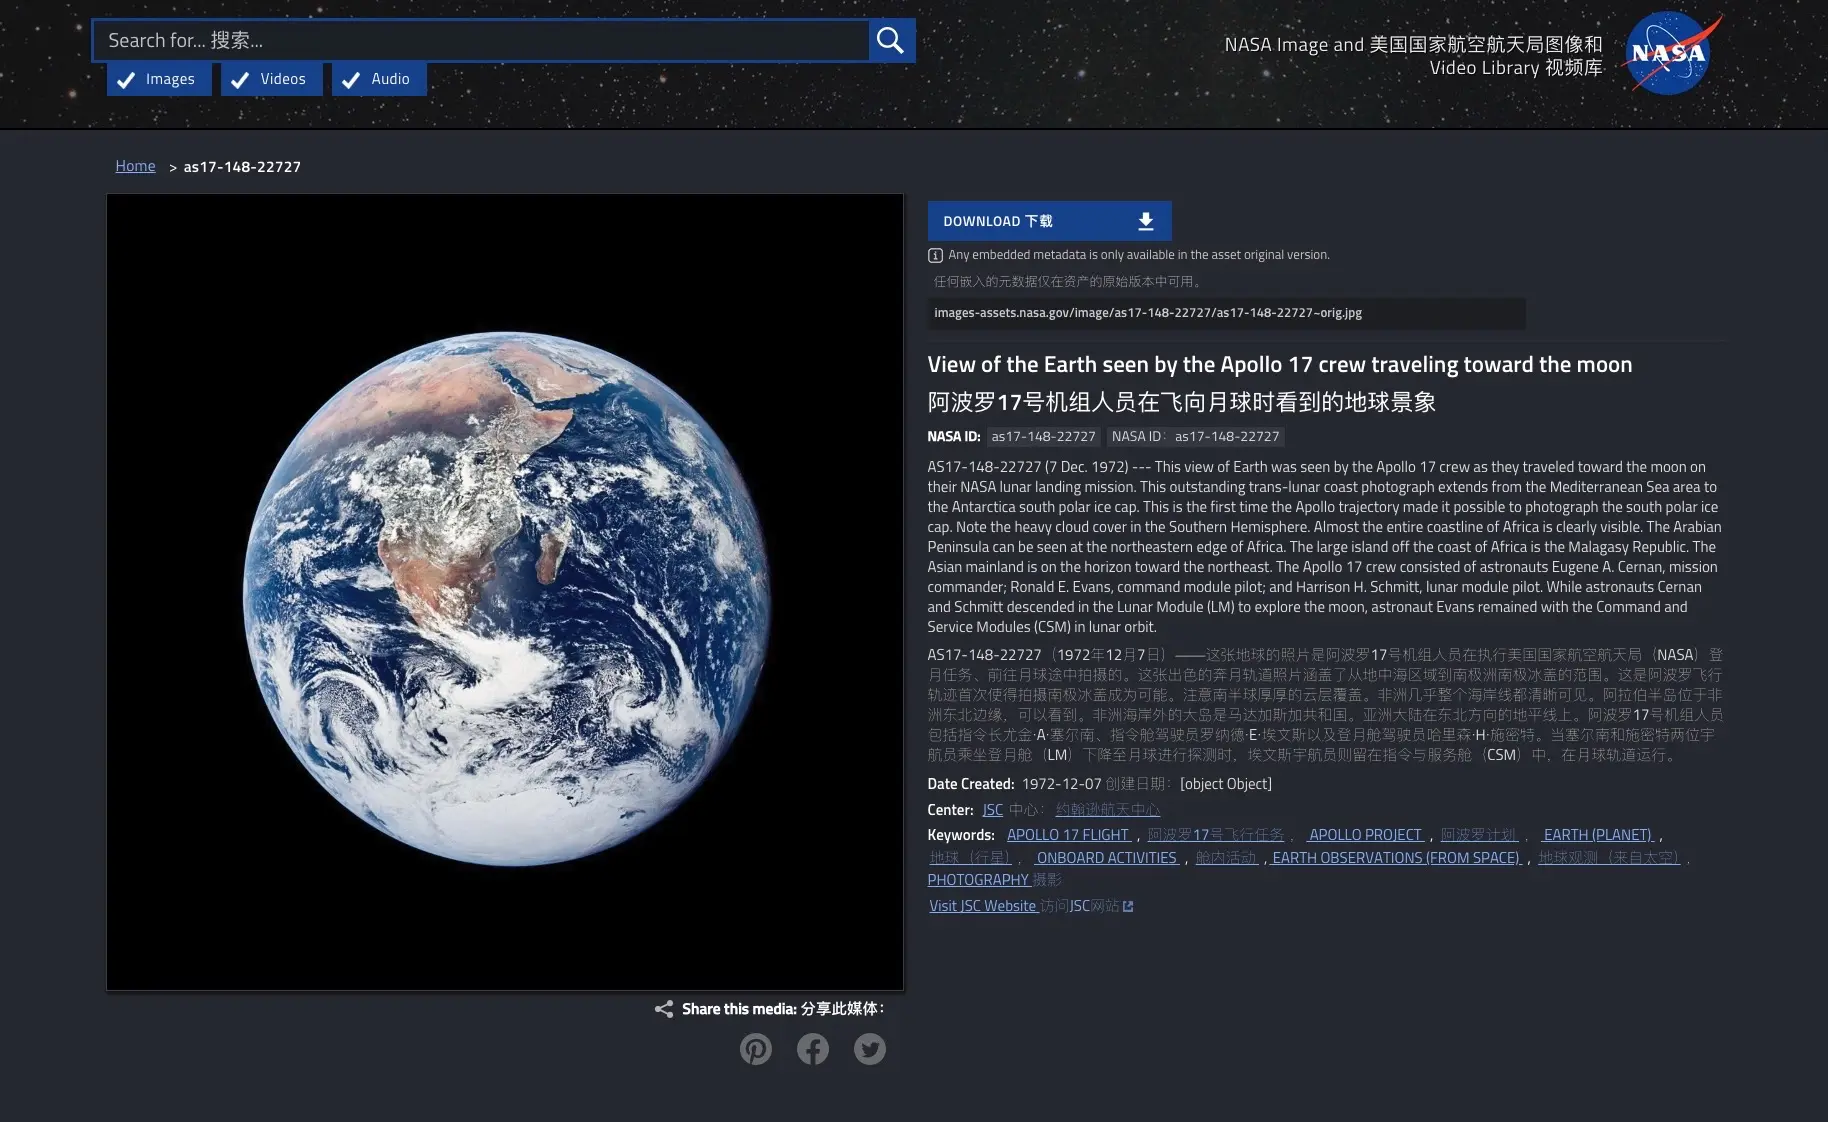Click the second NASA ID: as17-148-22727 badge
Viewport: 1828px width, 1122px height.
tap(1195, 437)
